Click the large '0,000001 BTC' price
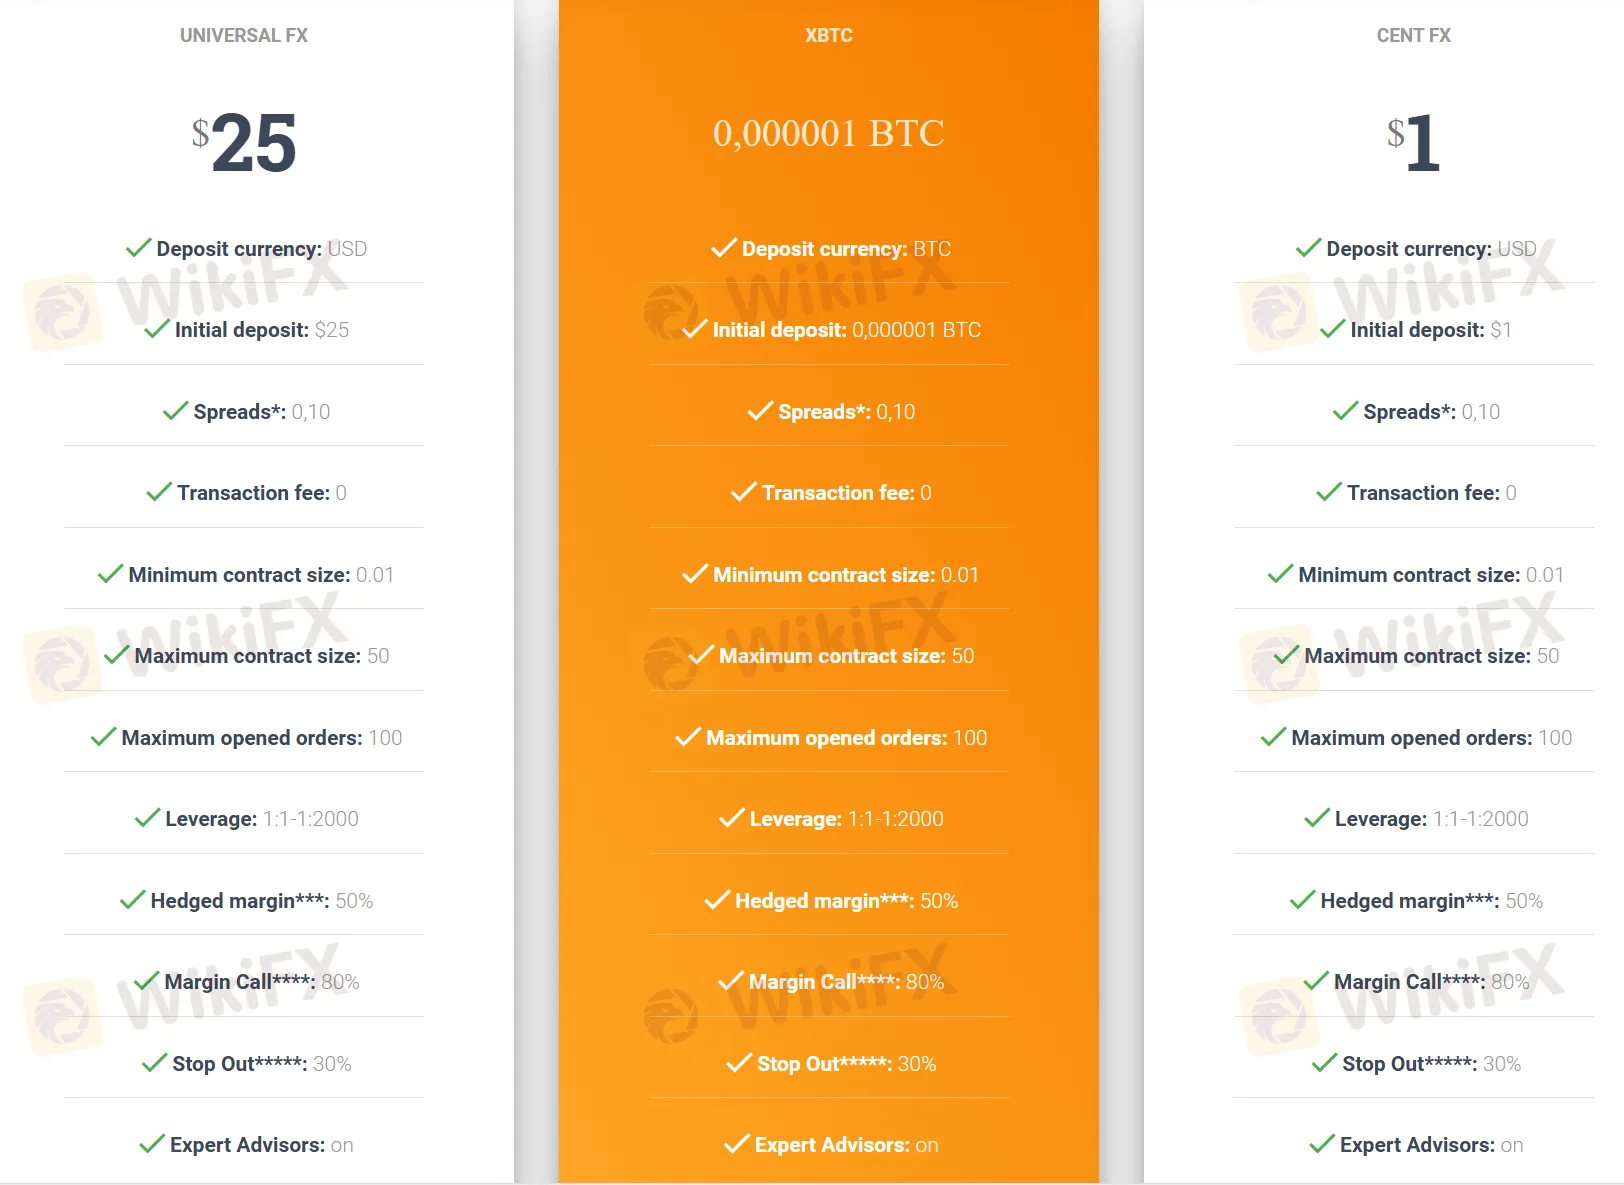The height and width of the screenshot is (1185, 1624). click(829, 133)
